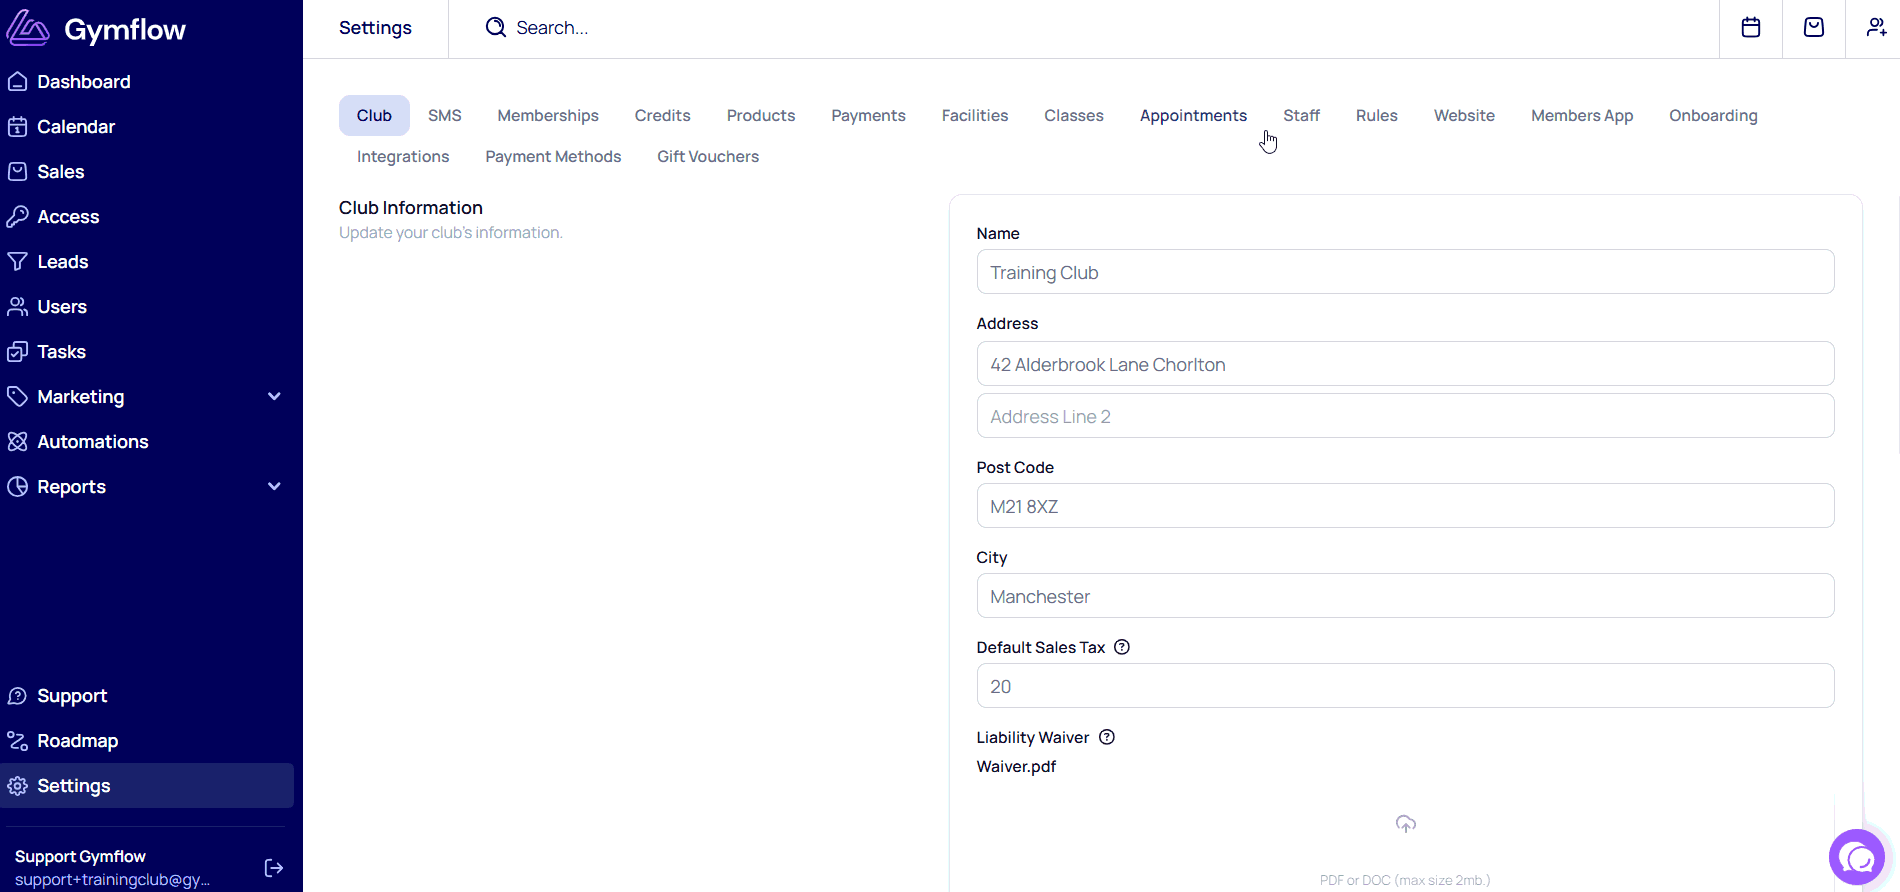
Task: Click the Support Gymflow account name
Action: coord(80,857)
